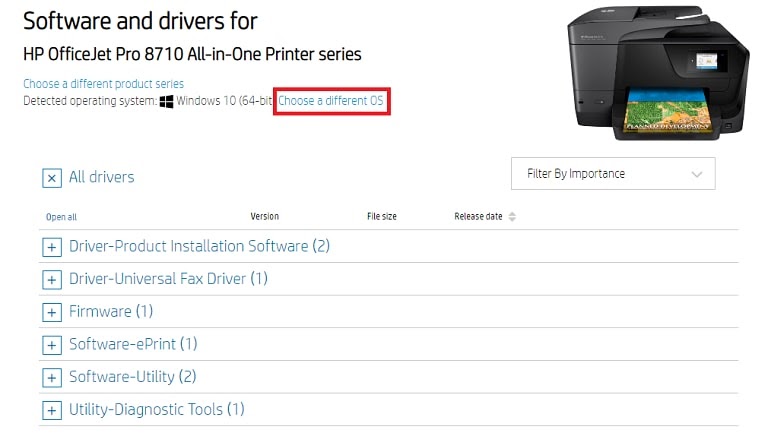Screen dimensions: 768x436
Task: Expand the Utility-Diagnostic Tools plus icon
Action: coord(52,410)
